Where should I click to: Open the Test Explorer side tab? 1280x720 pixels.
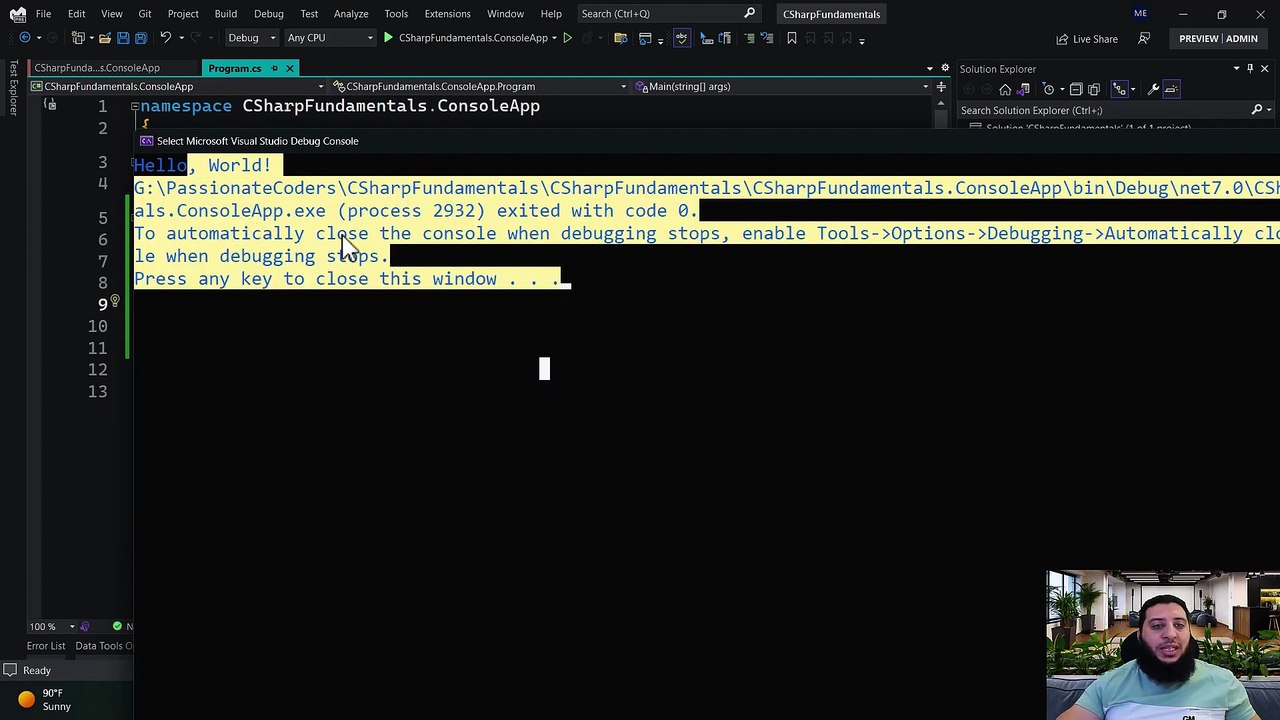pyautogui.click(x=13, y=89)
